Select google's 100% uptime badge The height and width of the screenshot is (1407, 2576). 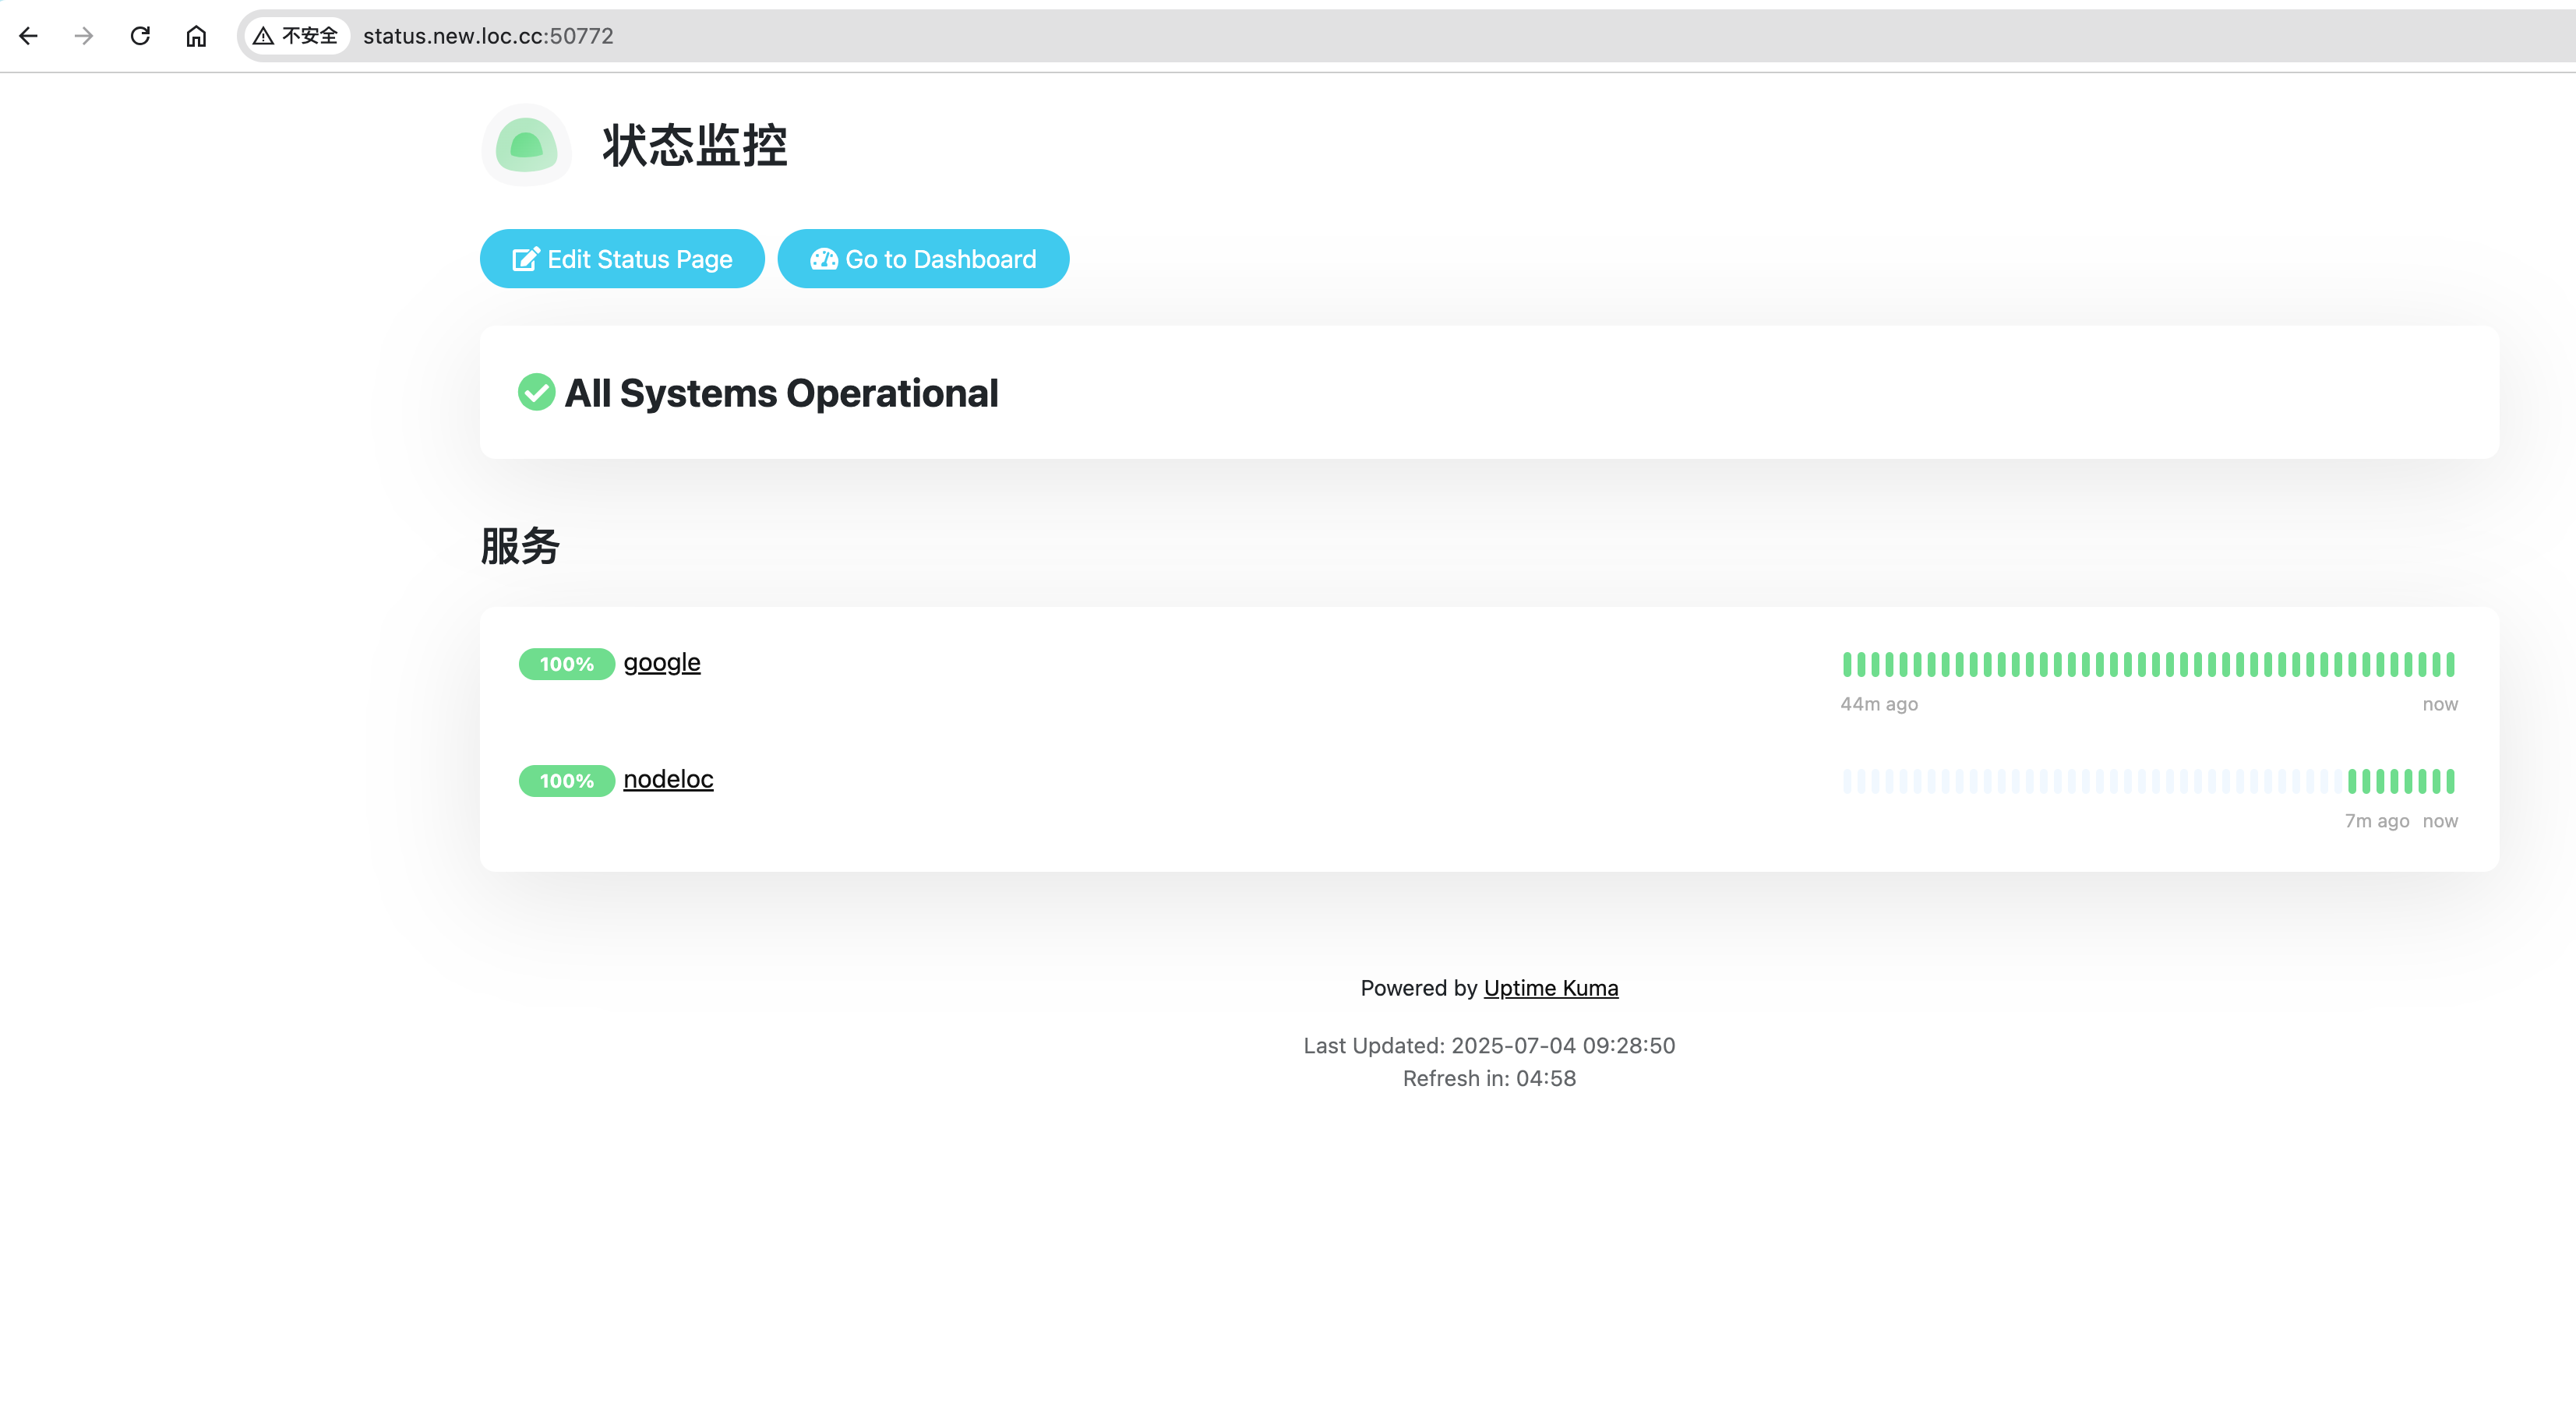[x=566, y=664]
